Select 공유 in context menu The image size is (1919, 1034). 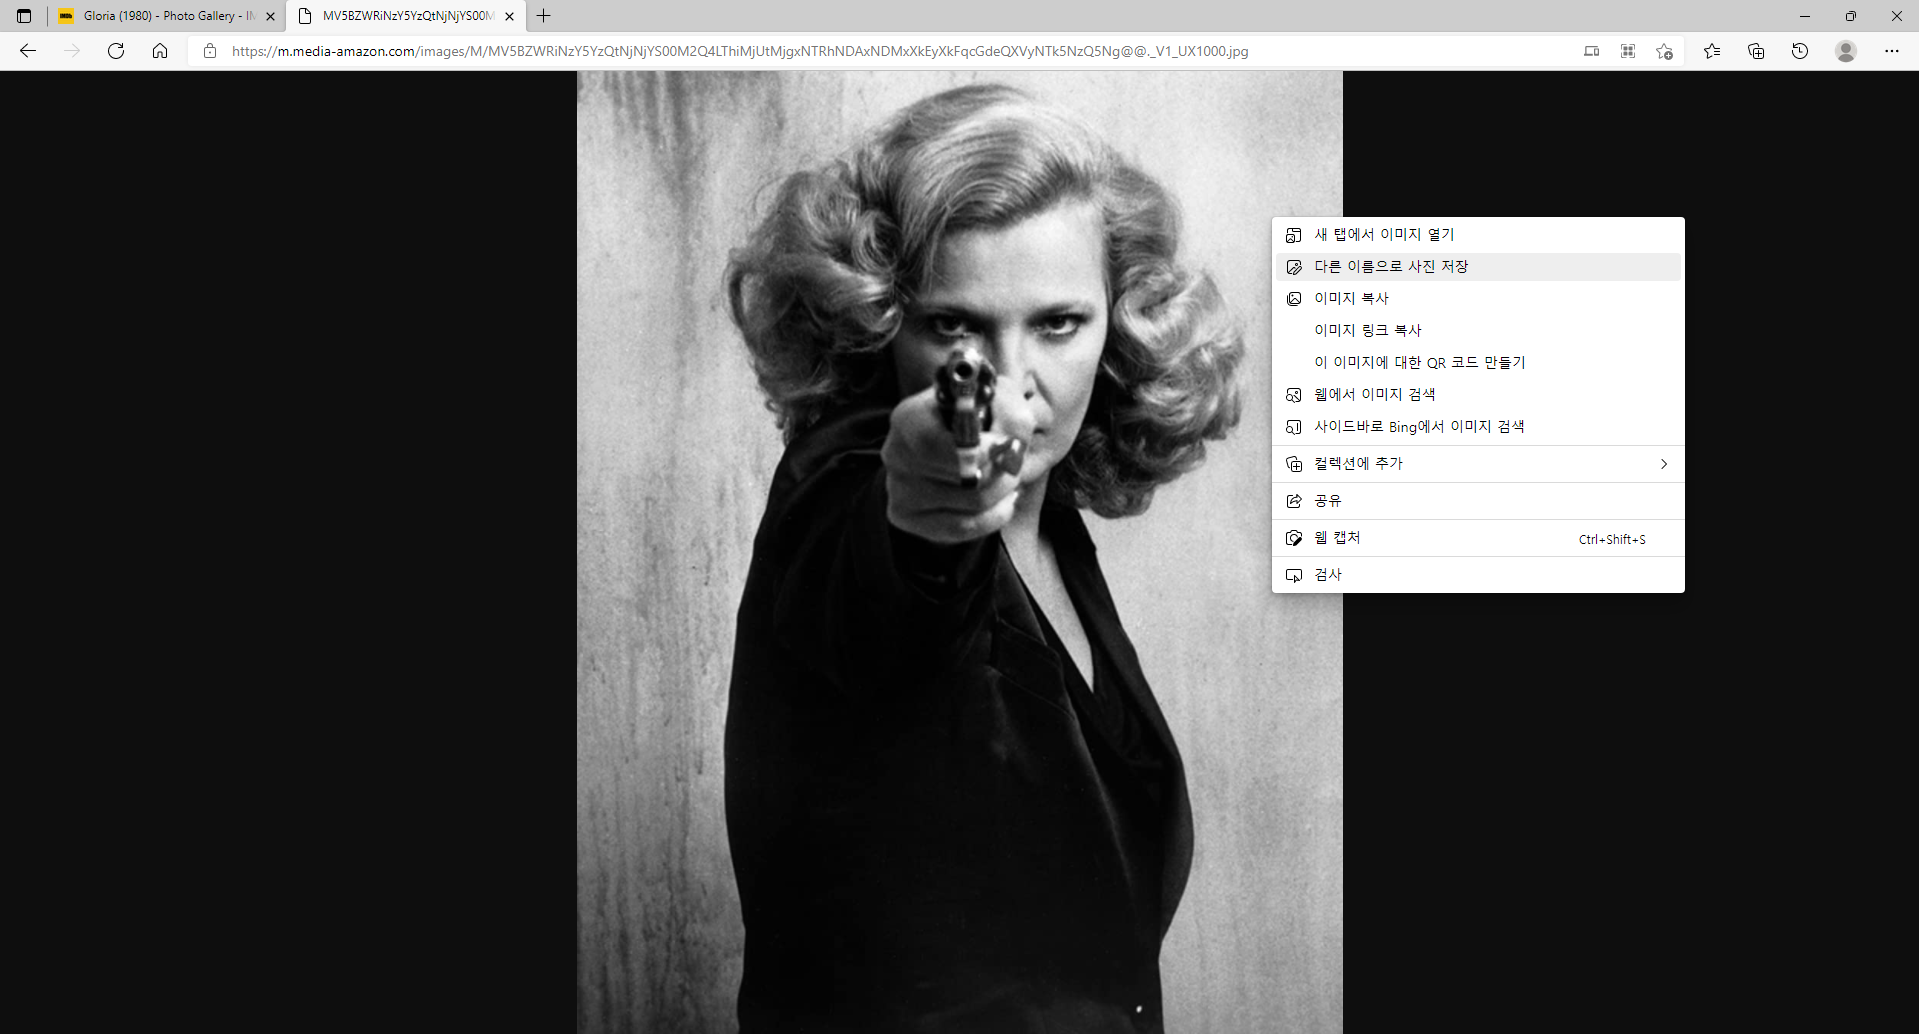pos(1478,501)
